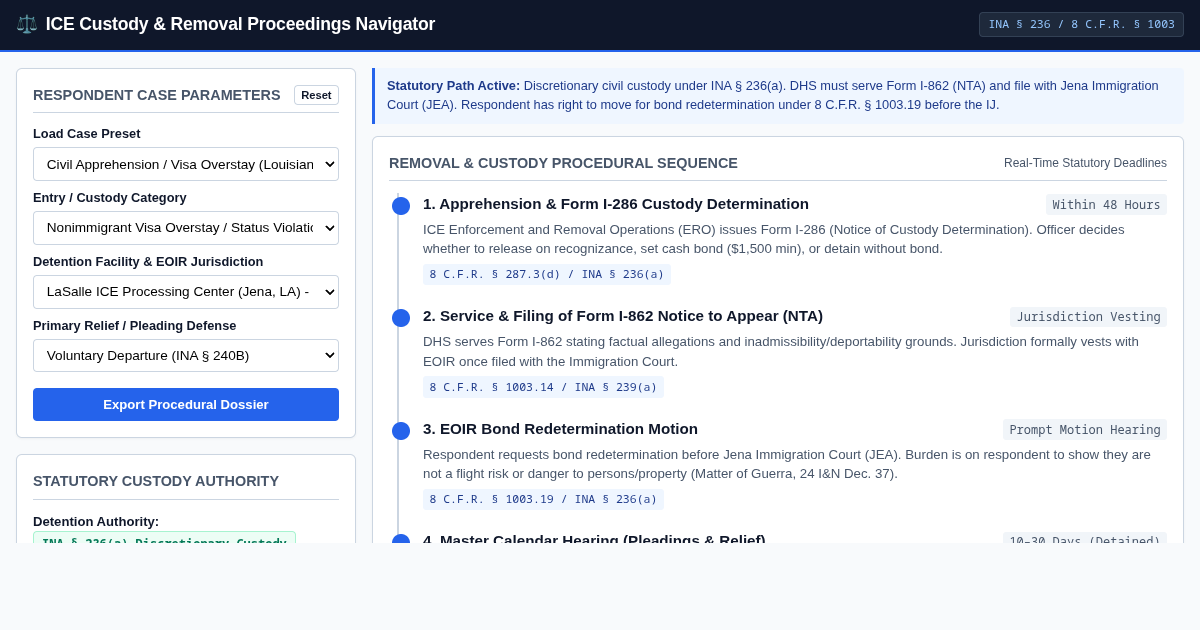Click the step 1 timeline dot

(x=401, y=206)
